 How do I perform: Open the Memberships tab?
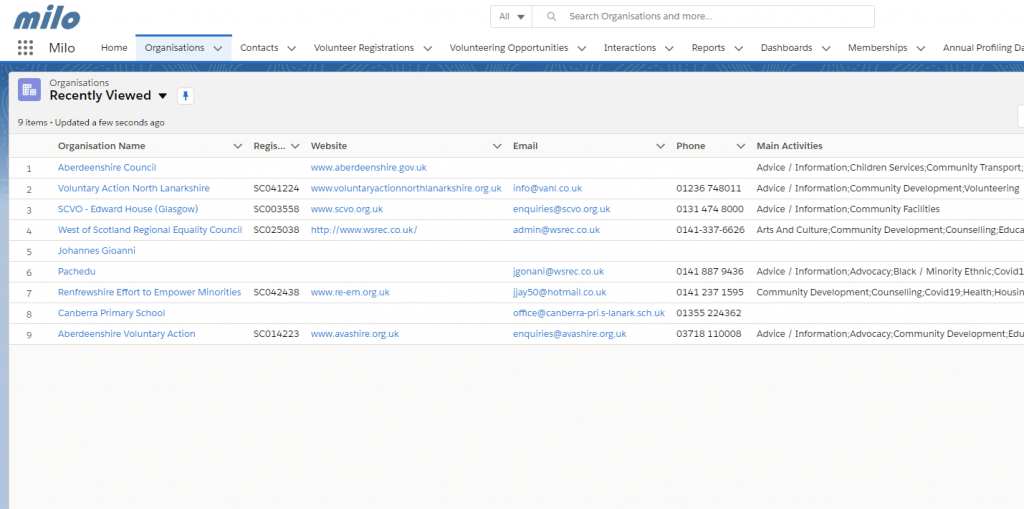878,48
